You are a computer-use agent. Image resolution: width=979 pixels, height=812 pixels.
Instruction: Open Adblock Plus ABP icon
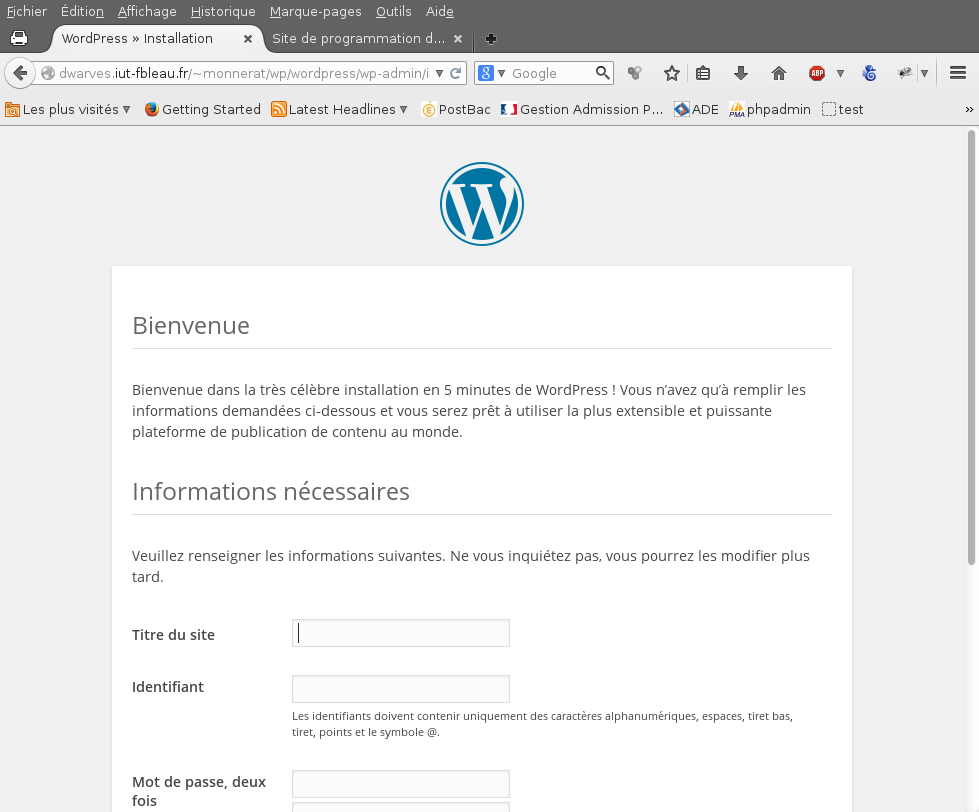tap(817, 73)
